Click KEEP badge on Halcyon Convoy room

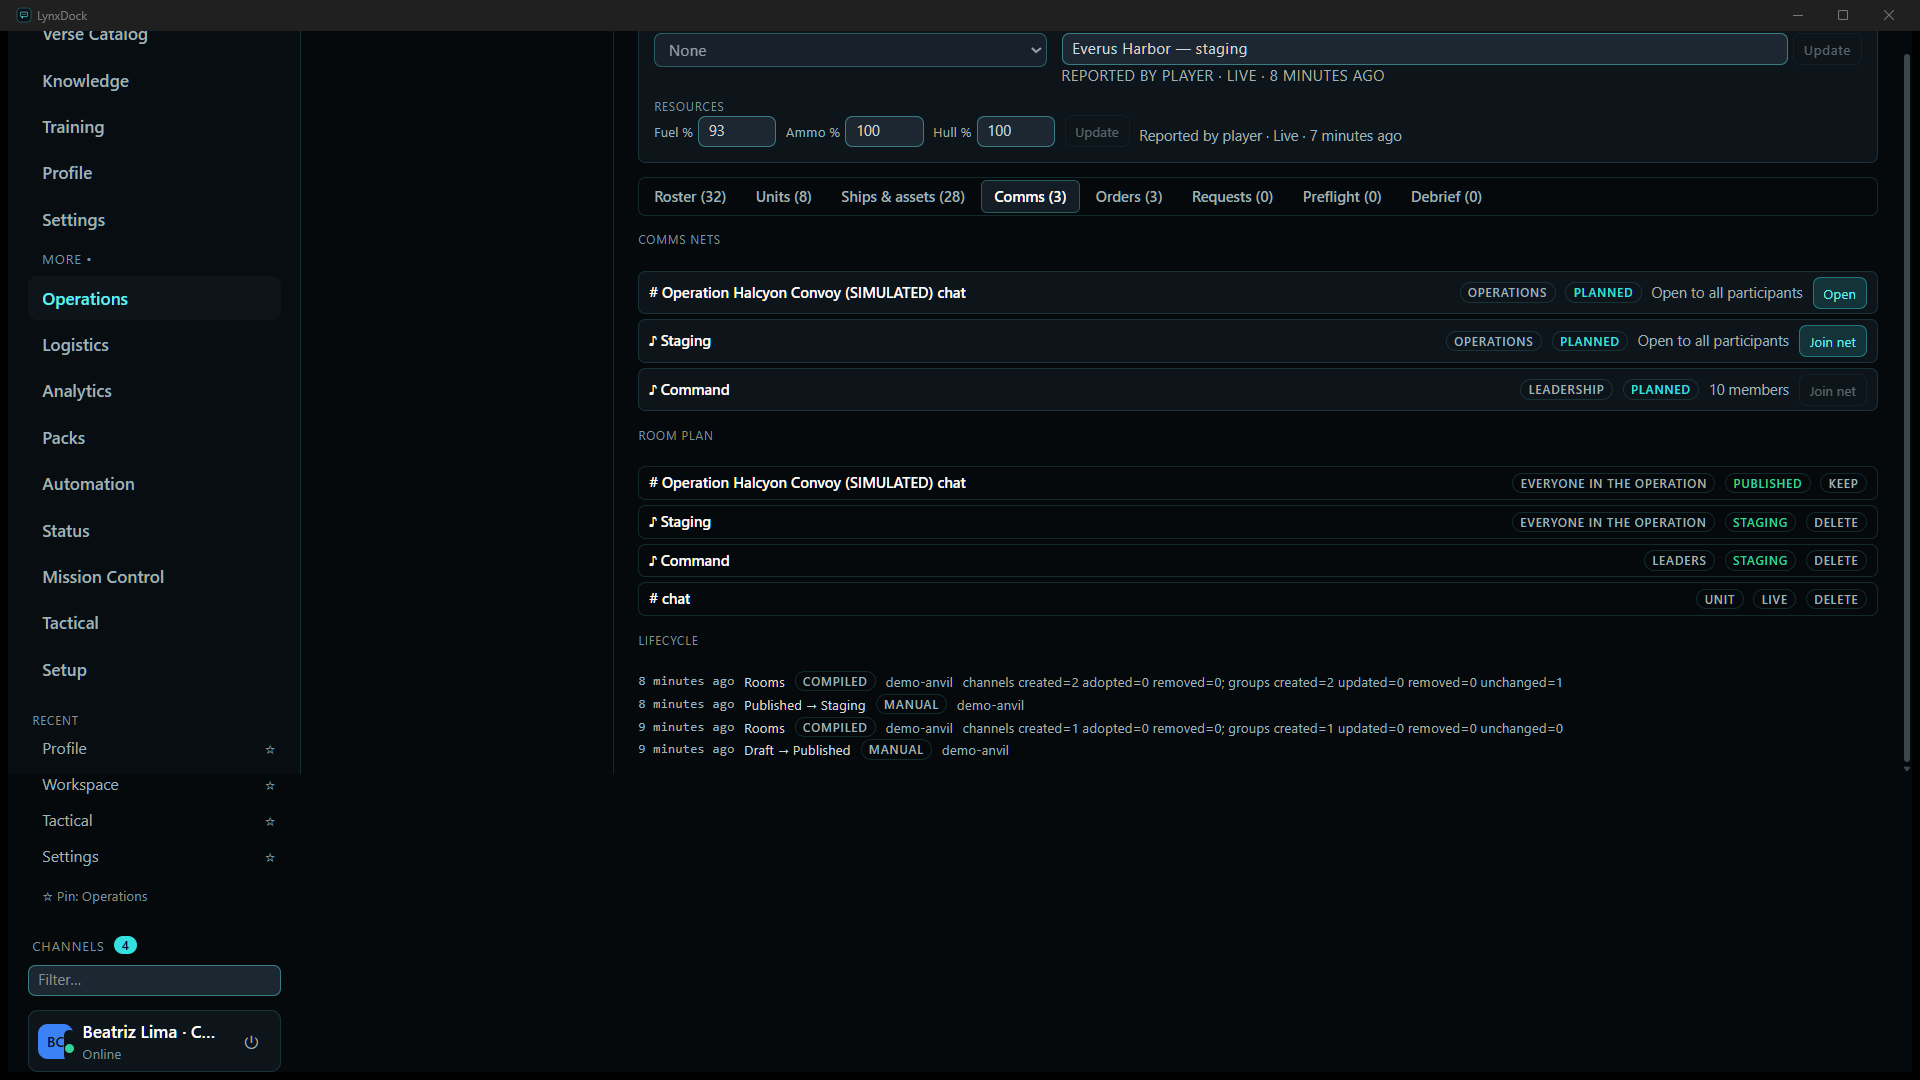point(1843,484)
